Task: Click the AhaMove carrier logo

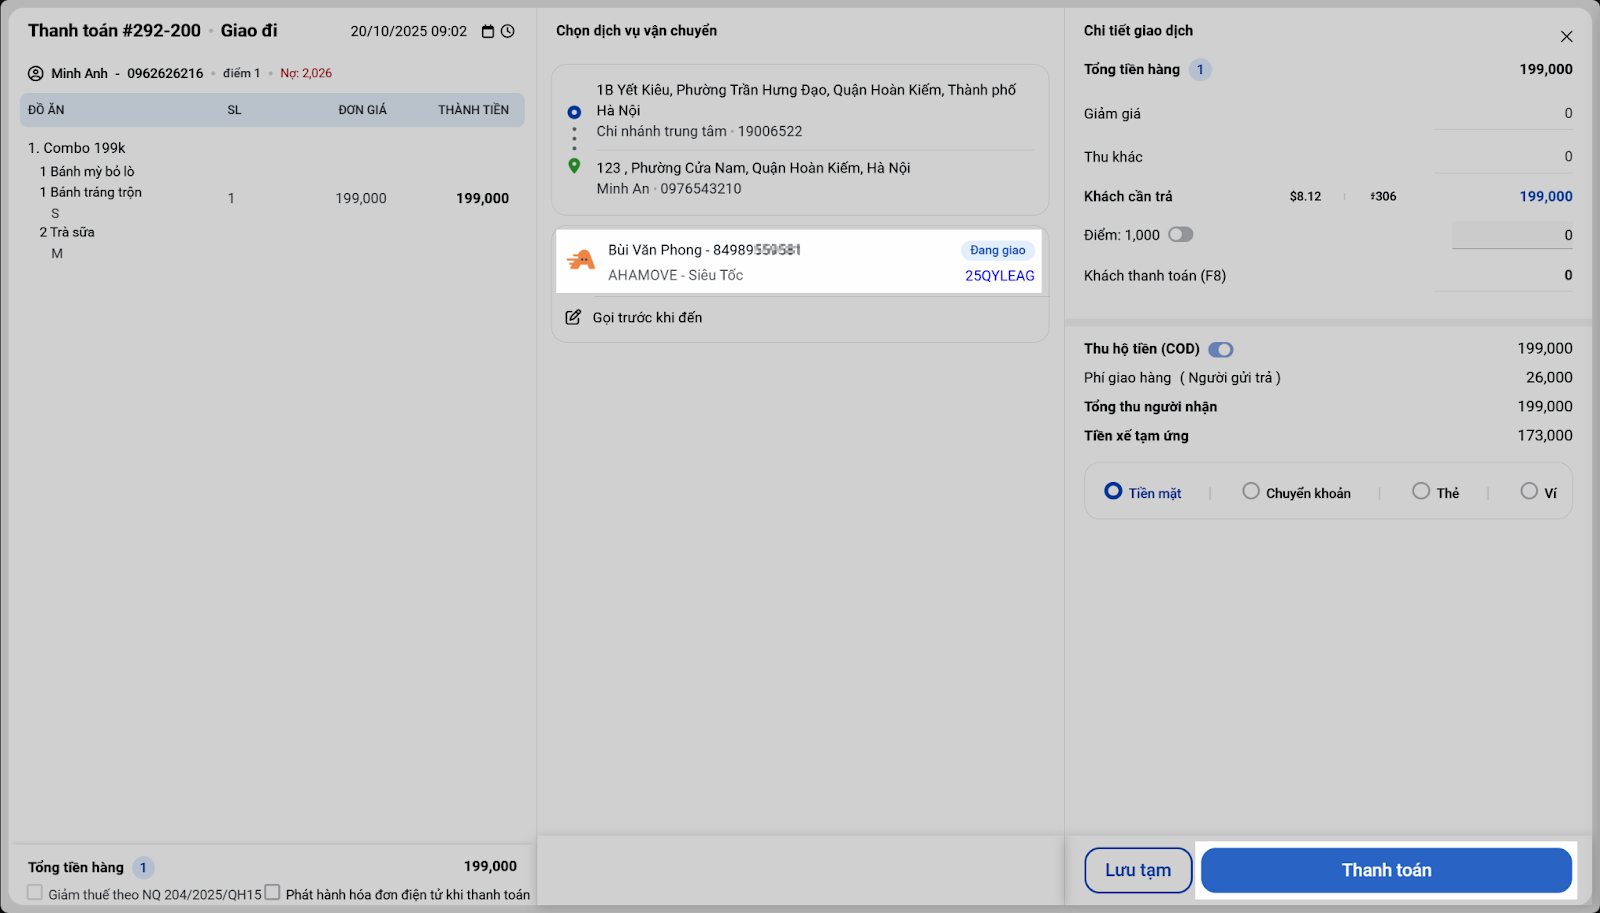Action: click(x=581, y=261)
